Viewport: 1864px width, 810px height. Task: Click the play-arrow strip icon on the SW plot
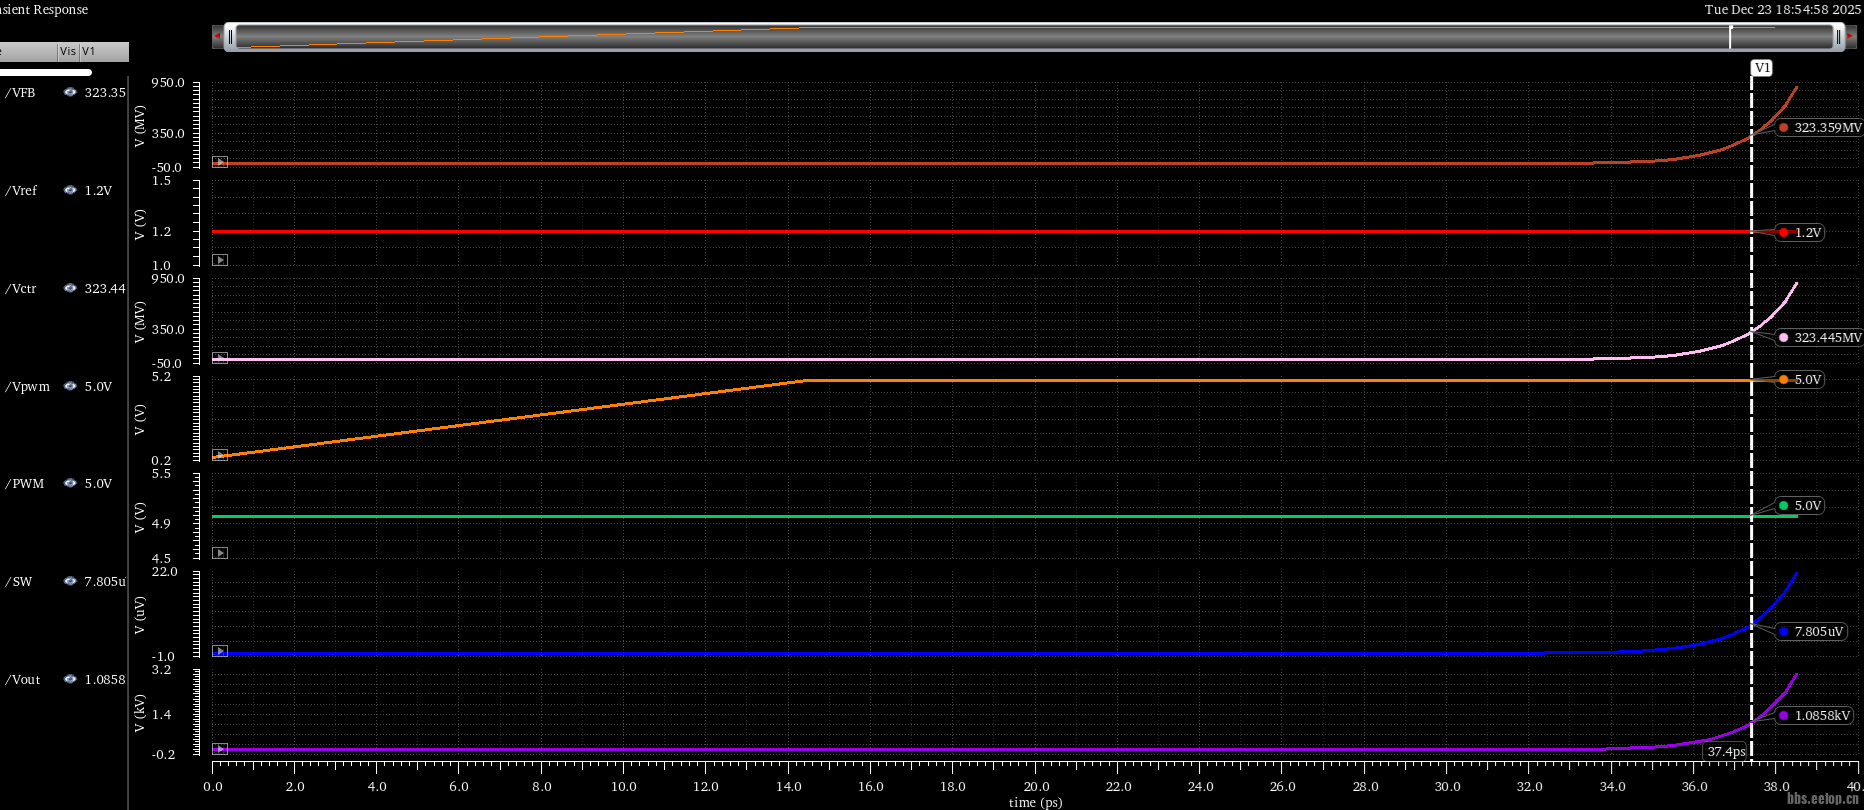pos(220,651)
